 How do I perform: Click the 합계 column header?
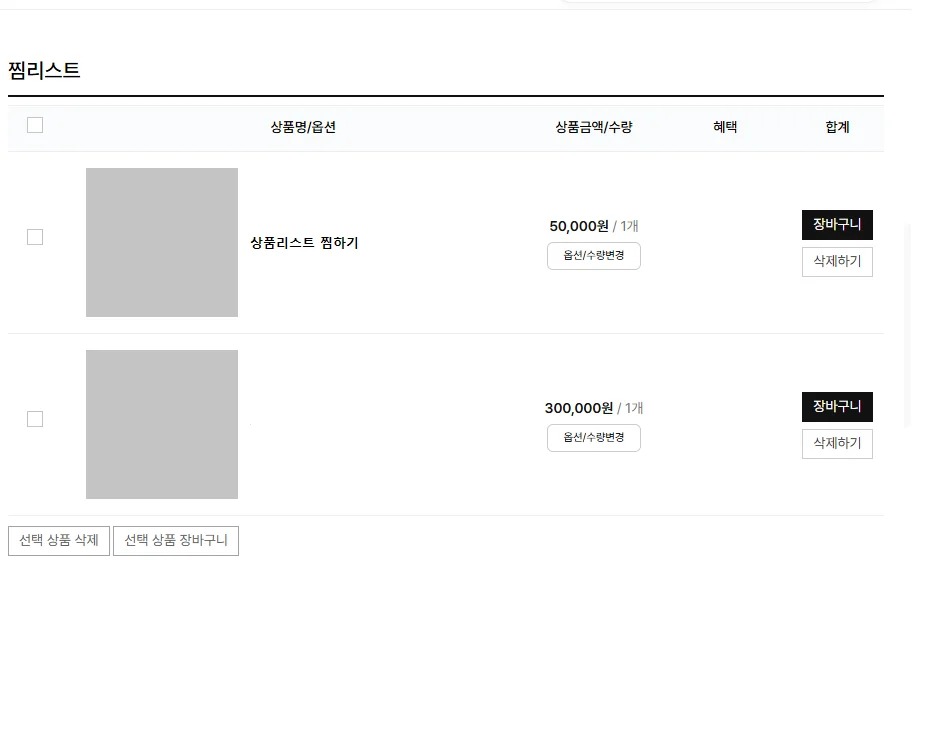coord(837,127)
